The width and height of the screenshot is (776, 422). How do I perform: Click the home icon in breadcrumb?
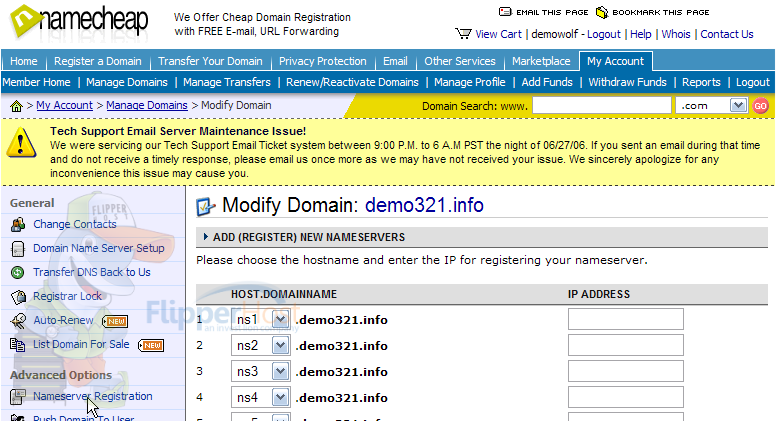pyautogui.click(x=16, y=106)
